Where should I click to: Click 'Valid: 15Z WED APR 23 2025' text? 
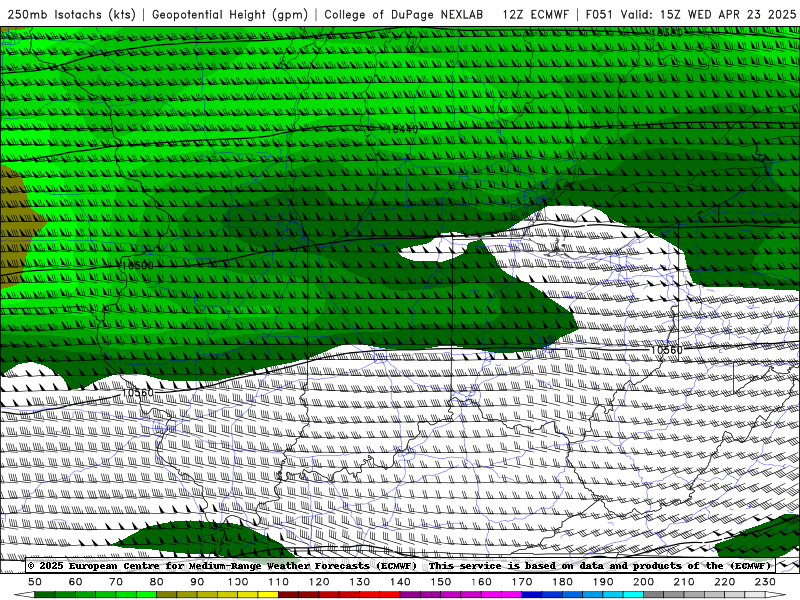coord(709,14)
